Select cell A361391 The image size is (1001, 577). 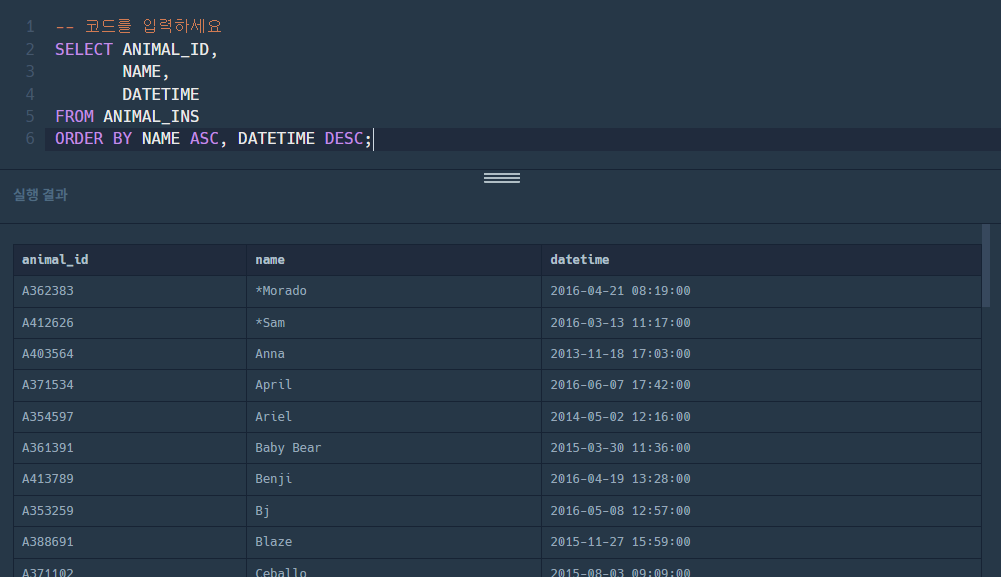(130, 448)
